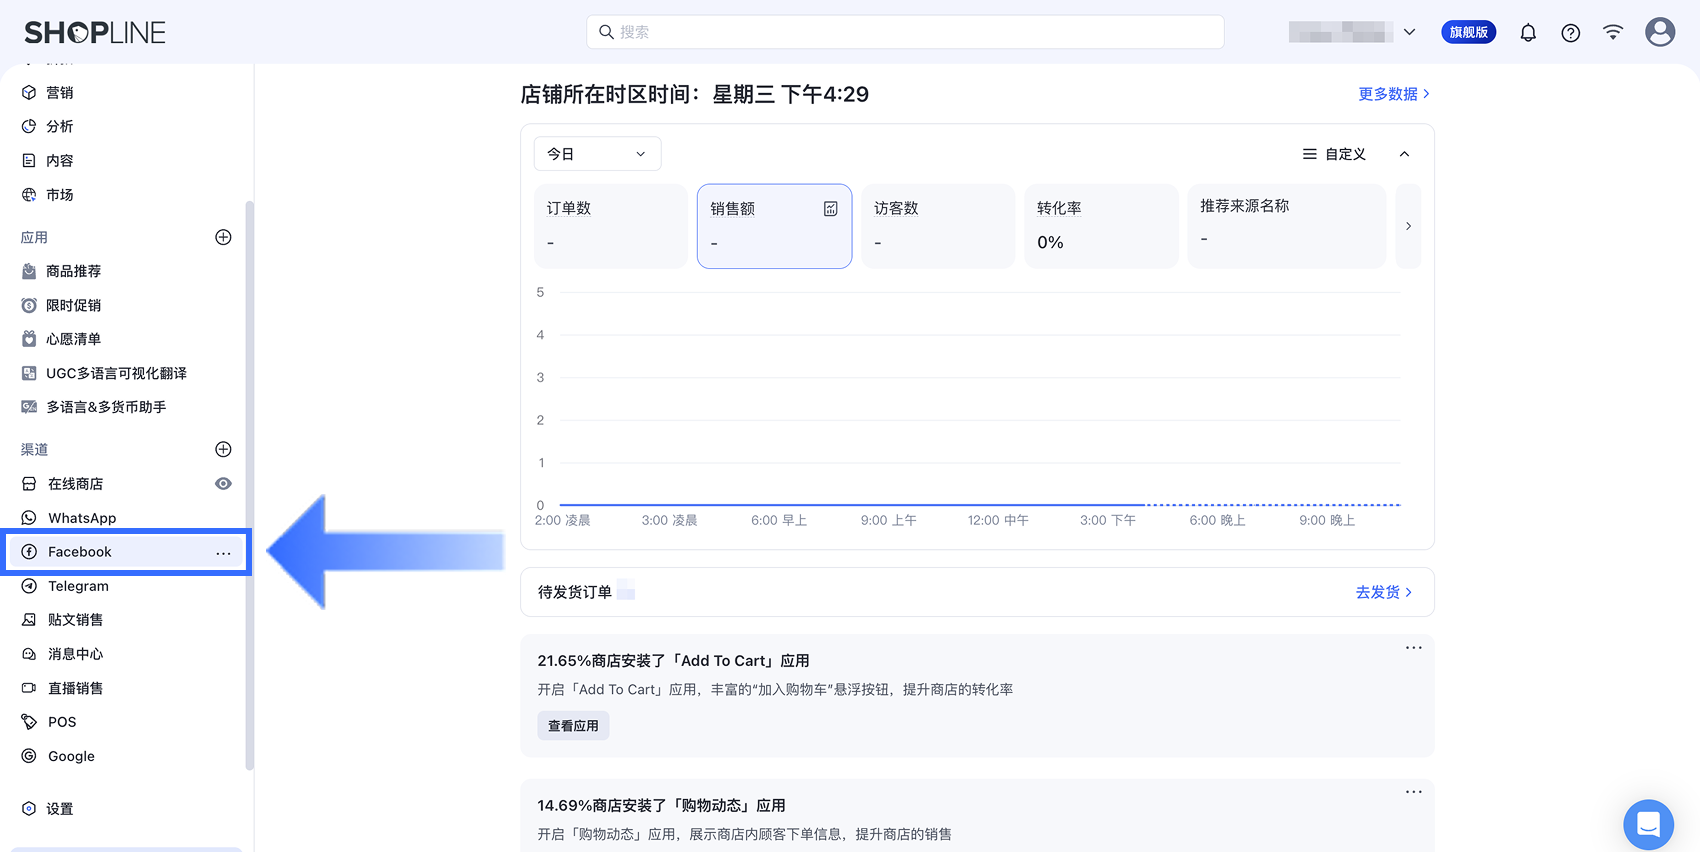Add a new channel via 渠道 plus icon
1700x852 pixels.
223,449
